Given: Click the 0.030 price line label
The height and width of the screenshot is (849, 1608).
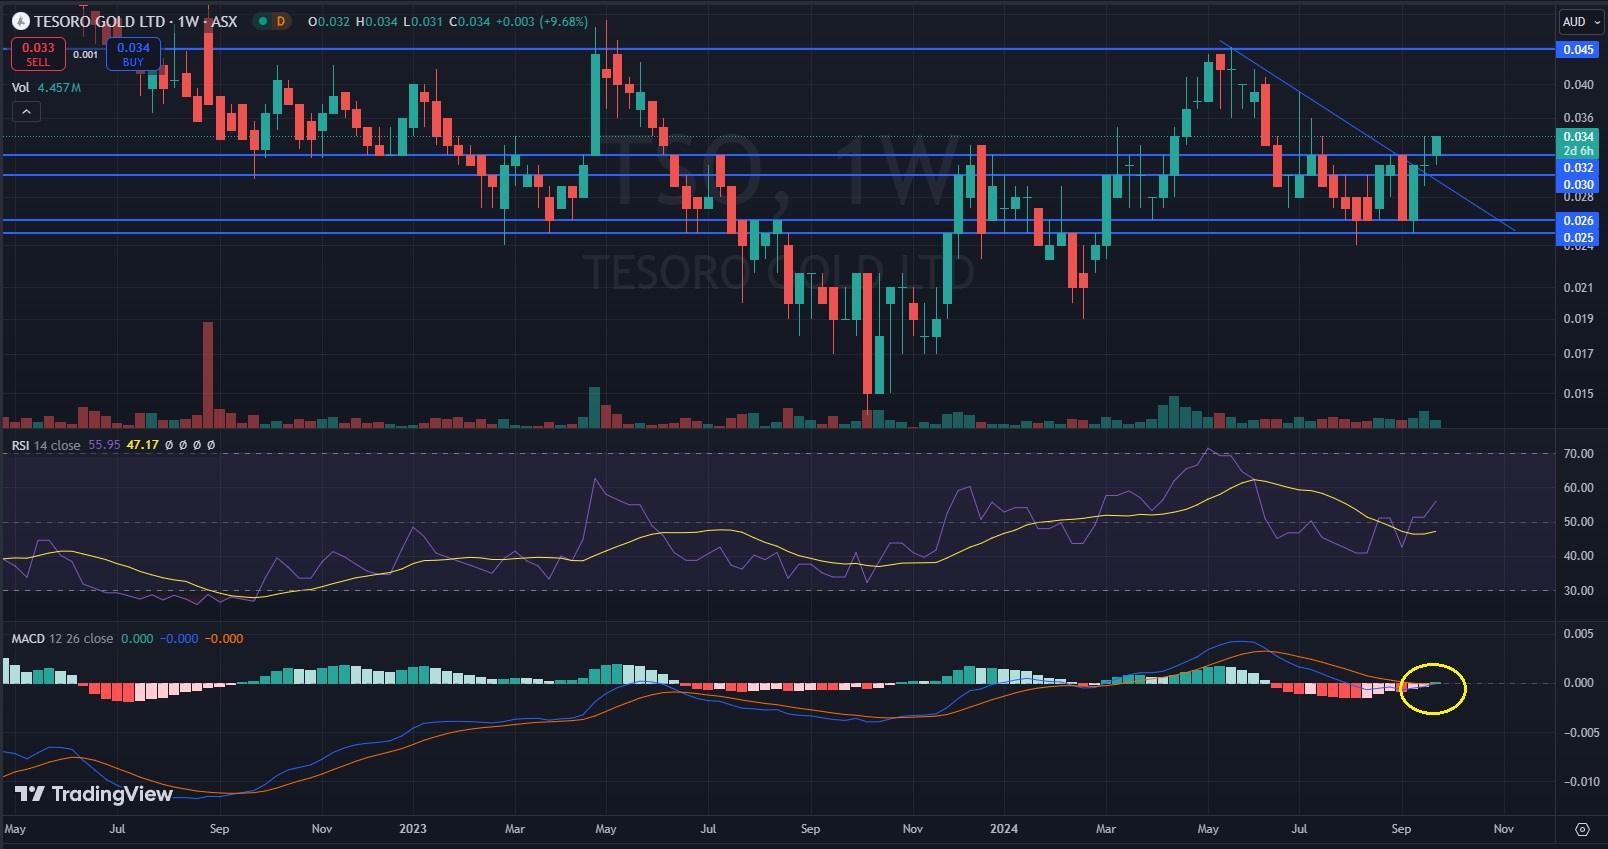Looking at the screenshot, I should (1578, 184).
